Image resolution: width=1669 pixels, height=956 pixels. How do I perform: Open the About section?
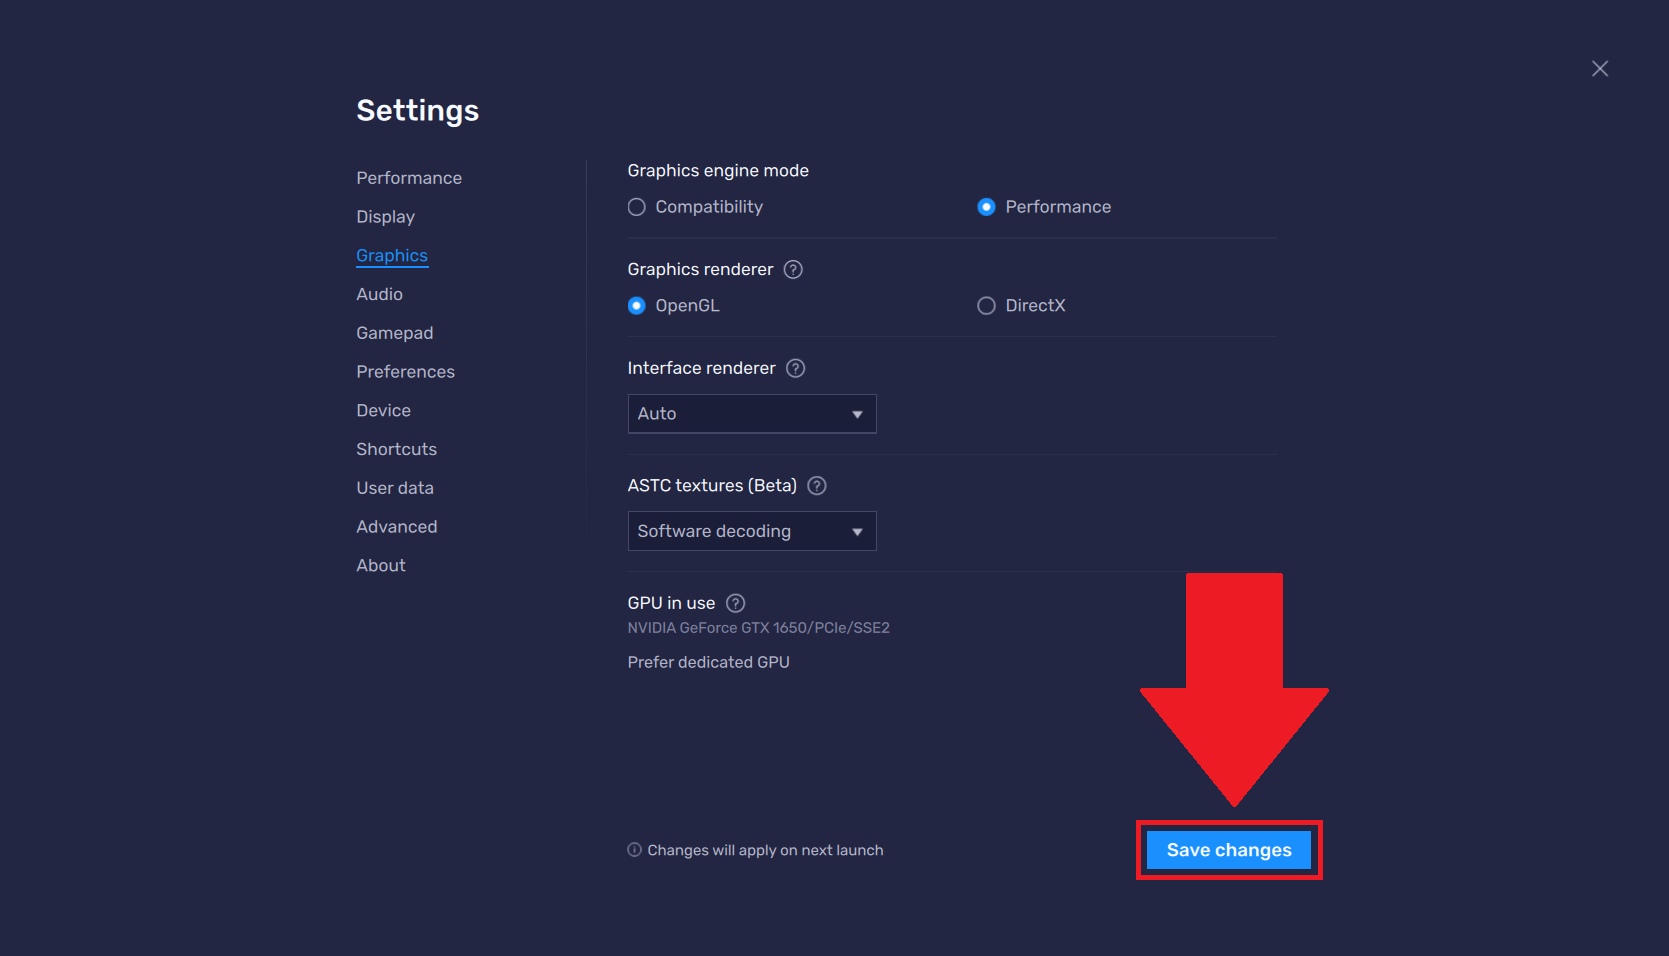[381, 566]
